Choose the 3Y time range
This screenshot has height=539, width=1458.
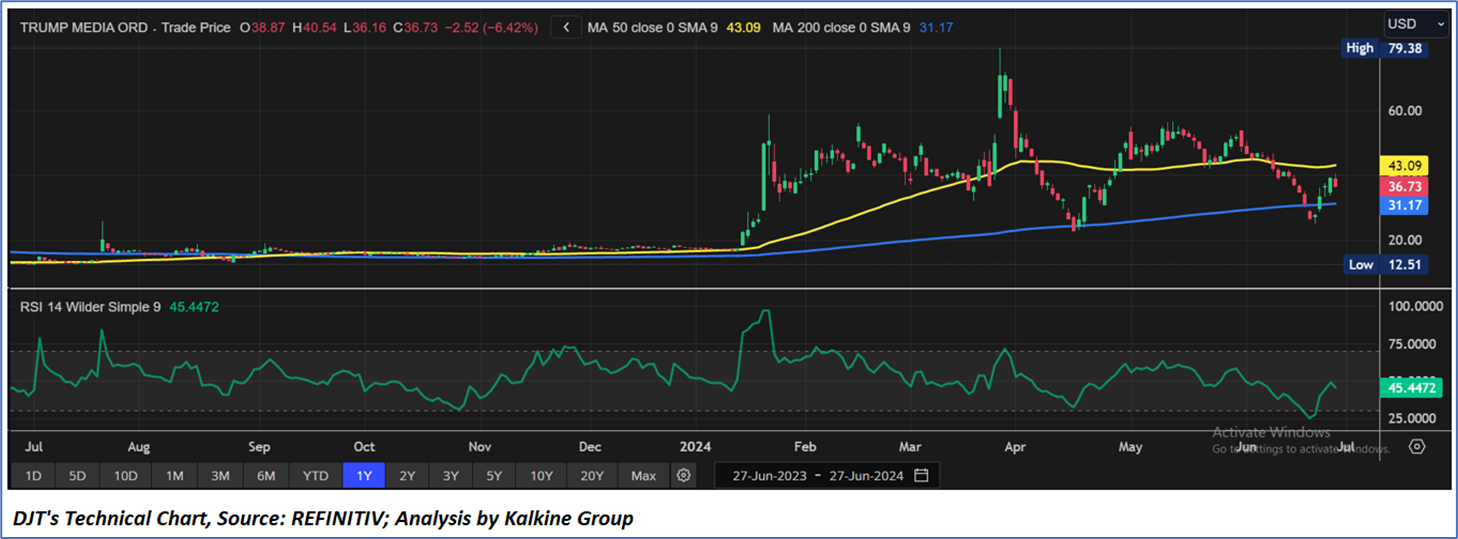[x=451, y=475]
